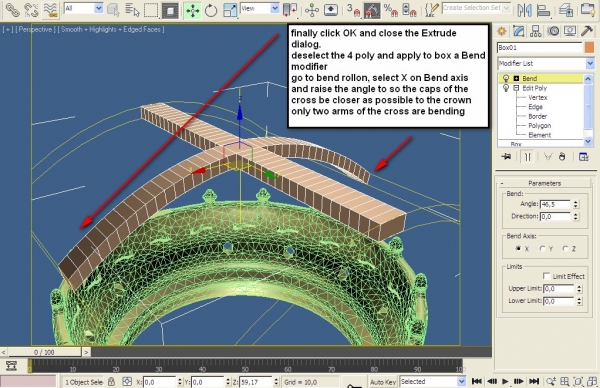Open the Modifier List dropdown
Screen dimensions: 600x388
click(546, 63)
